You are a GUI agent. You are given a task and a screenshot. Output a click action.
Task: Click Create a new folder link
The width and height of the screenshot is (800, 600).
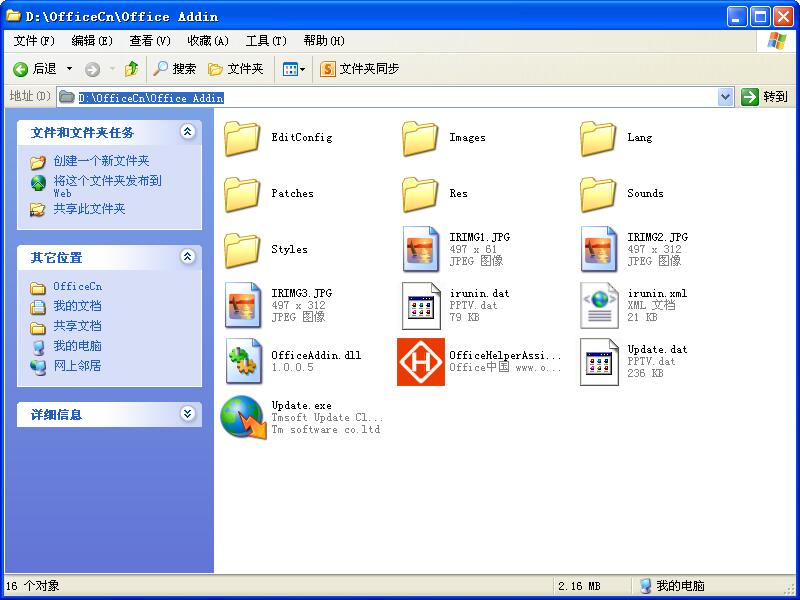point(101,161)
